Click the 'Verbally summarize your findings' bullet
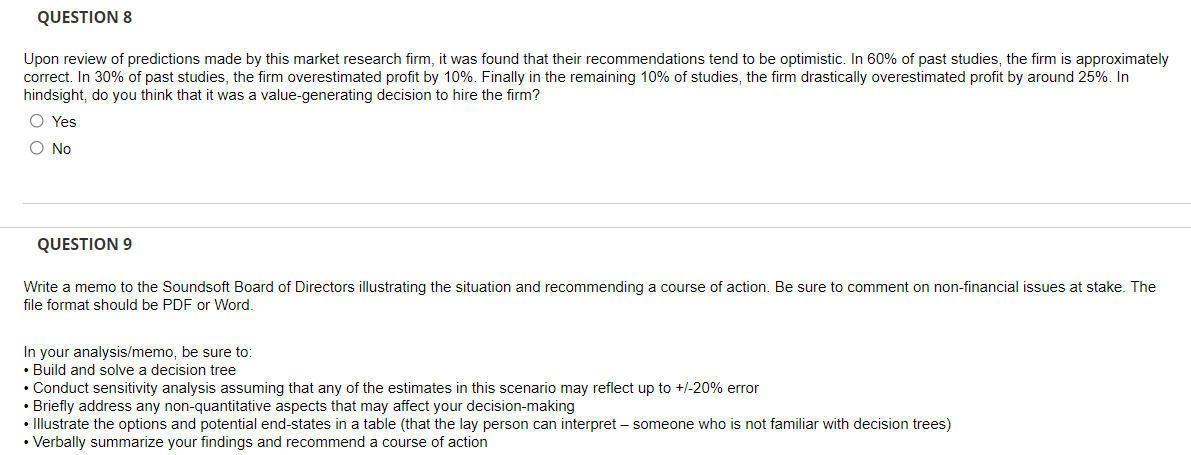1191x455 pixels. (255, 442)
